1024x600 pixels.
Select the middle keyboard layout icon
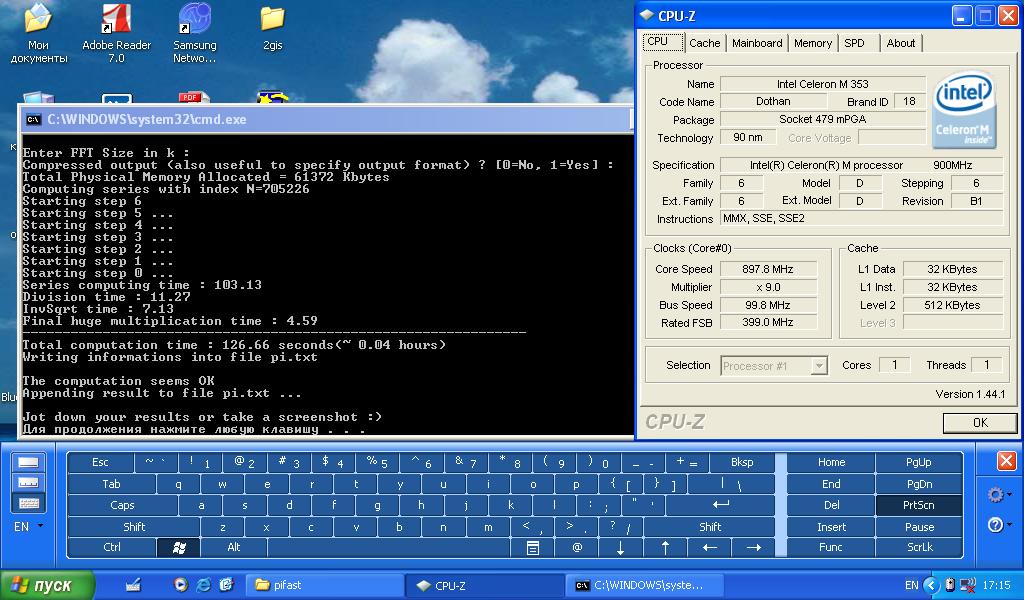29,482
